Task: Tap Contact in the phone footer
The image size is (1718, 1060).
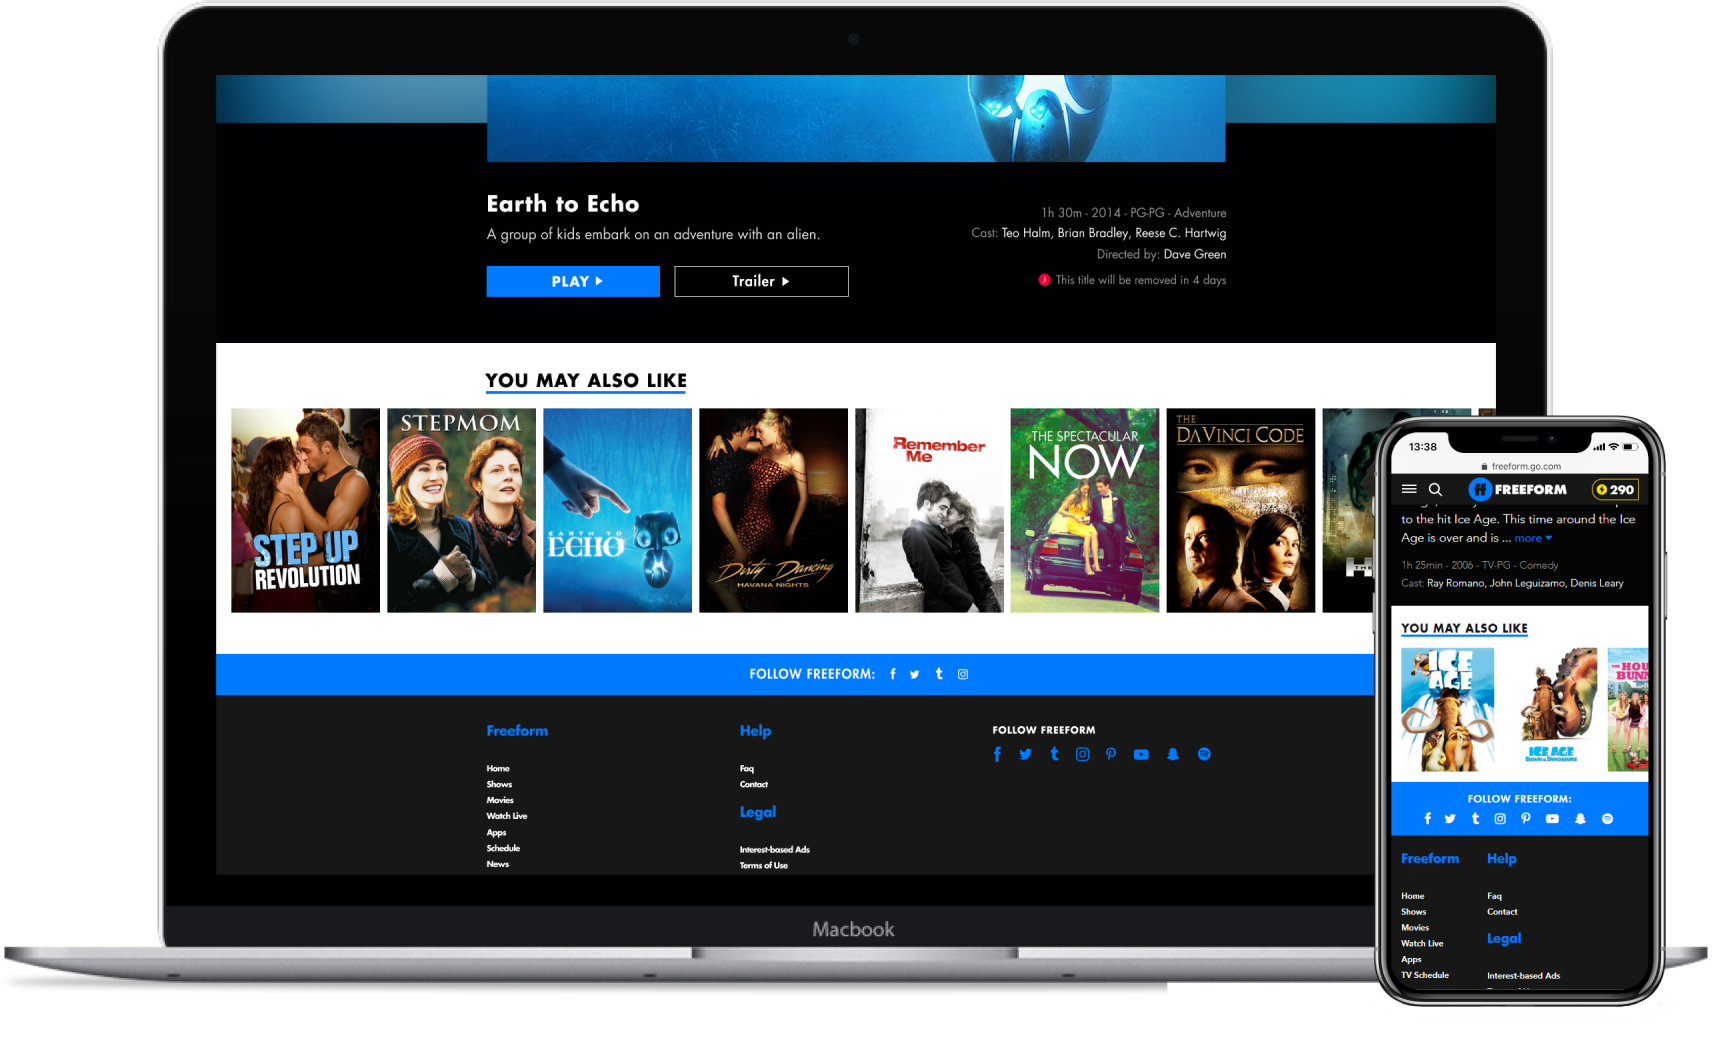Action: [1502, 912]
